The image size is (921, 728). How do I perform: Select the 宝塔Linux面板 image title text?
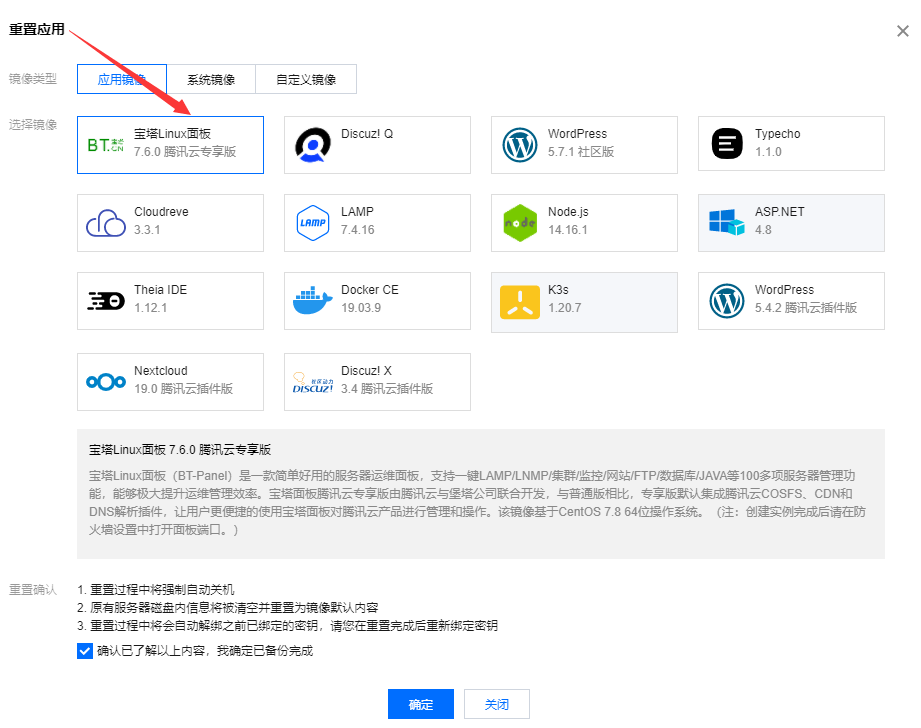(x=172, y=134)
